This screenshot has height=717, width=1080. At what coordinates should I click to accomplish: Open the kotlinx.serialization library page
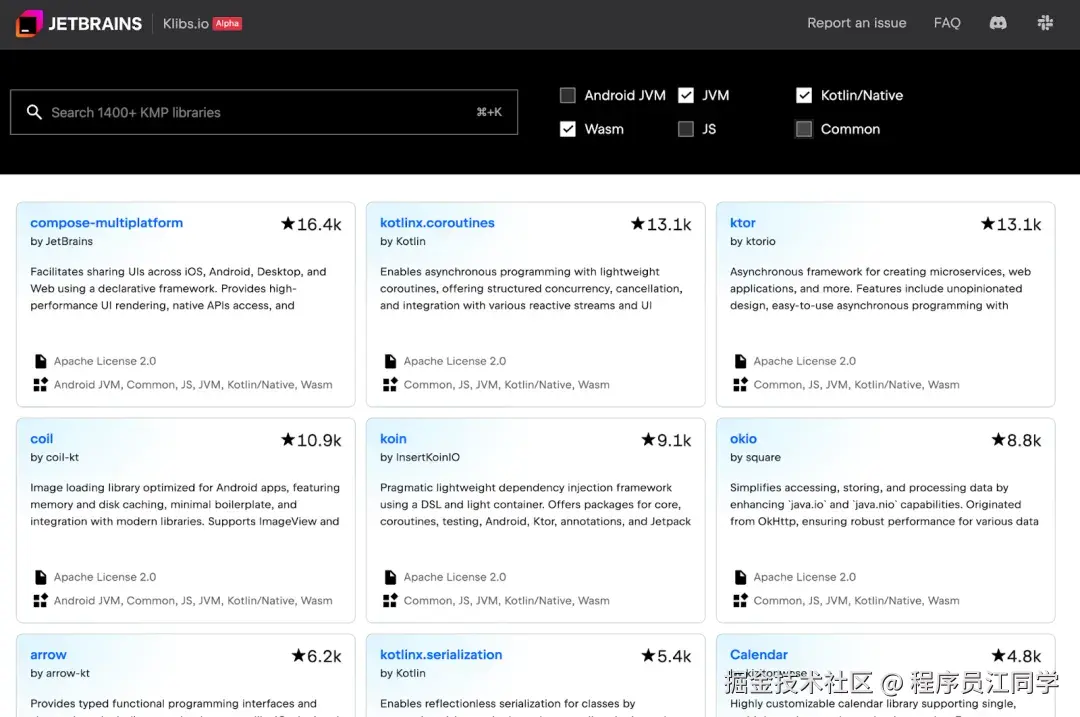click(441, 654)
